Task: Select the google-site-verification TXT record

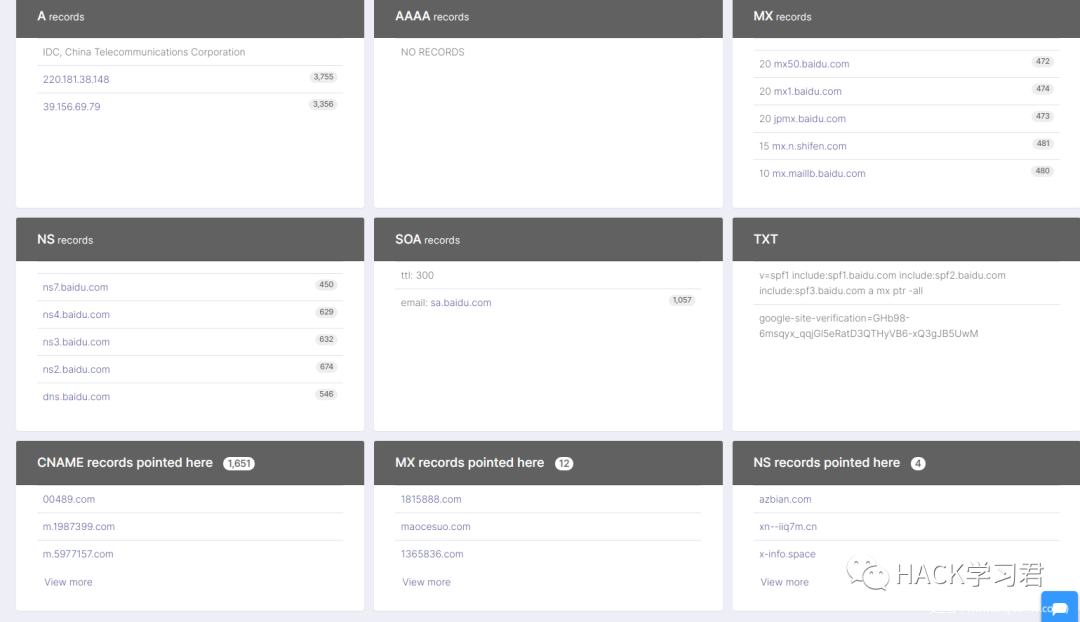Action: 869,326
